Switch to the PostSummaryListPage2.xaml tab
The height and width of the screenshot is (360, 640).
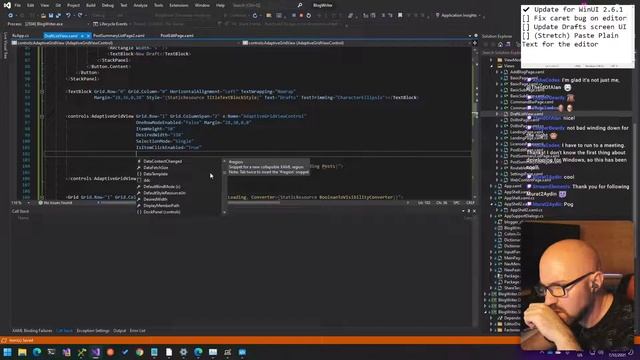pos(119,36)
